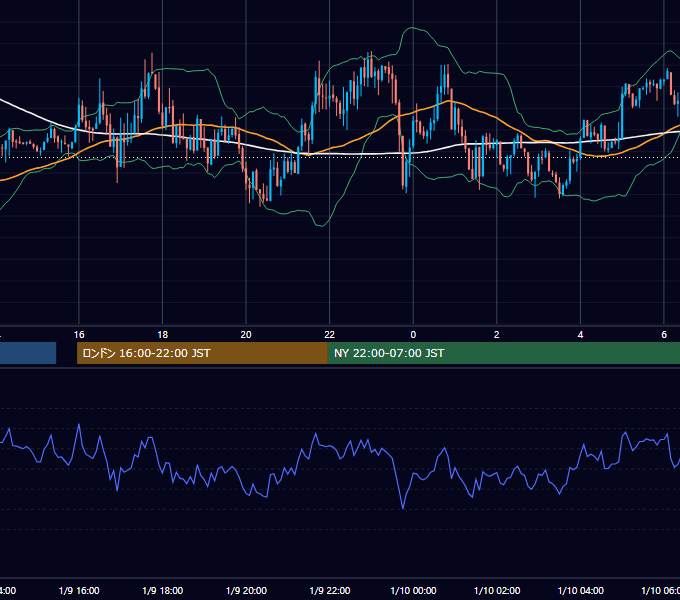The image size is (680, 600).
Task: Click the blue session bar before London
Action: pos(28,353)
